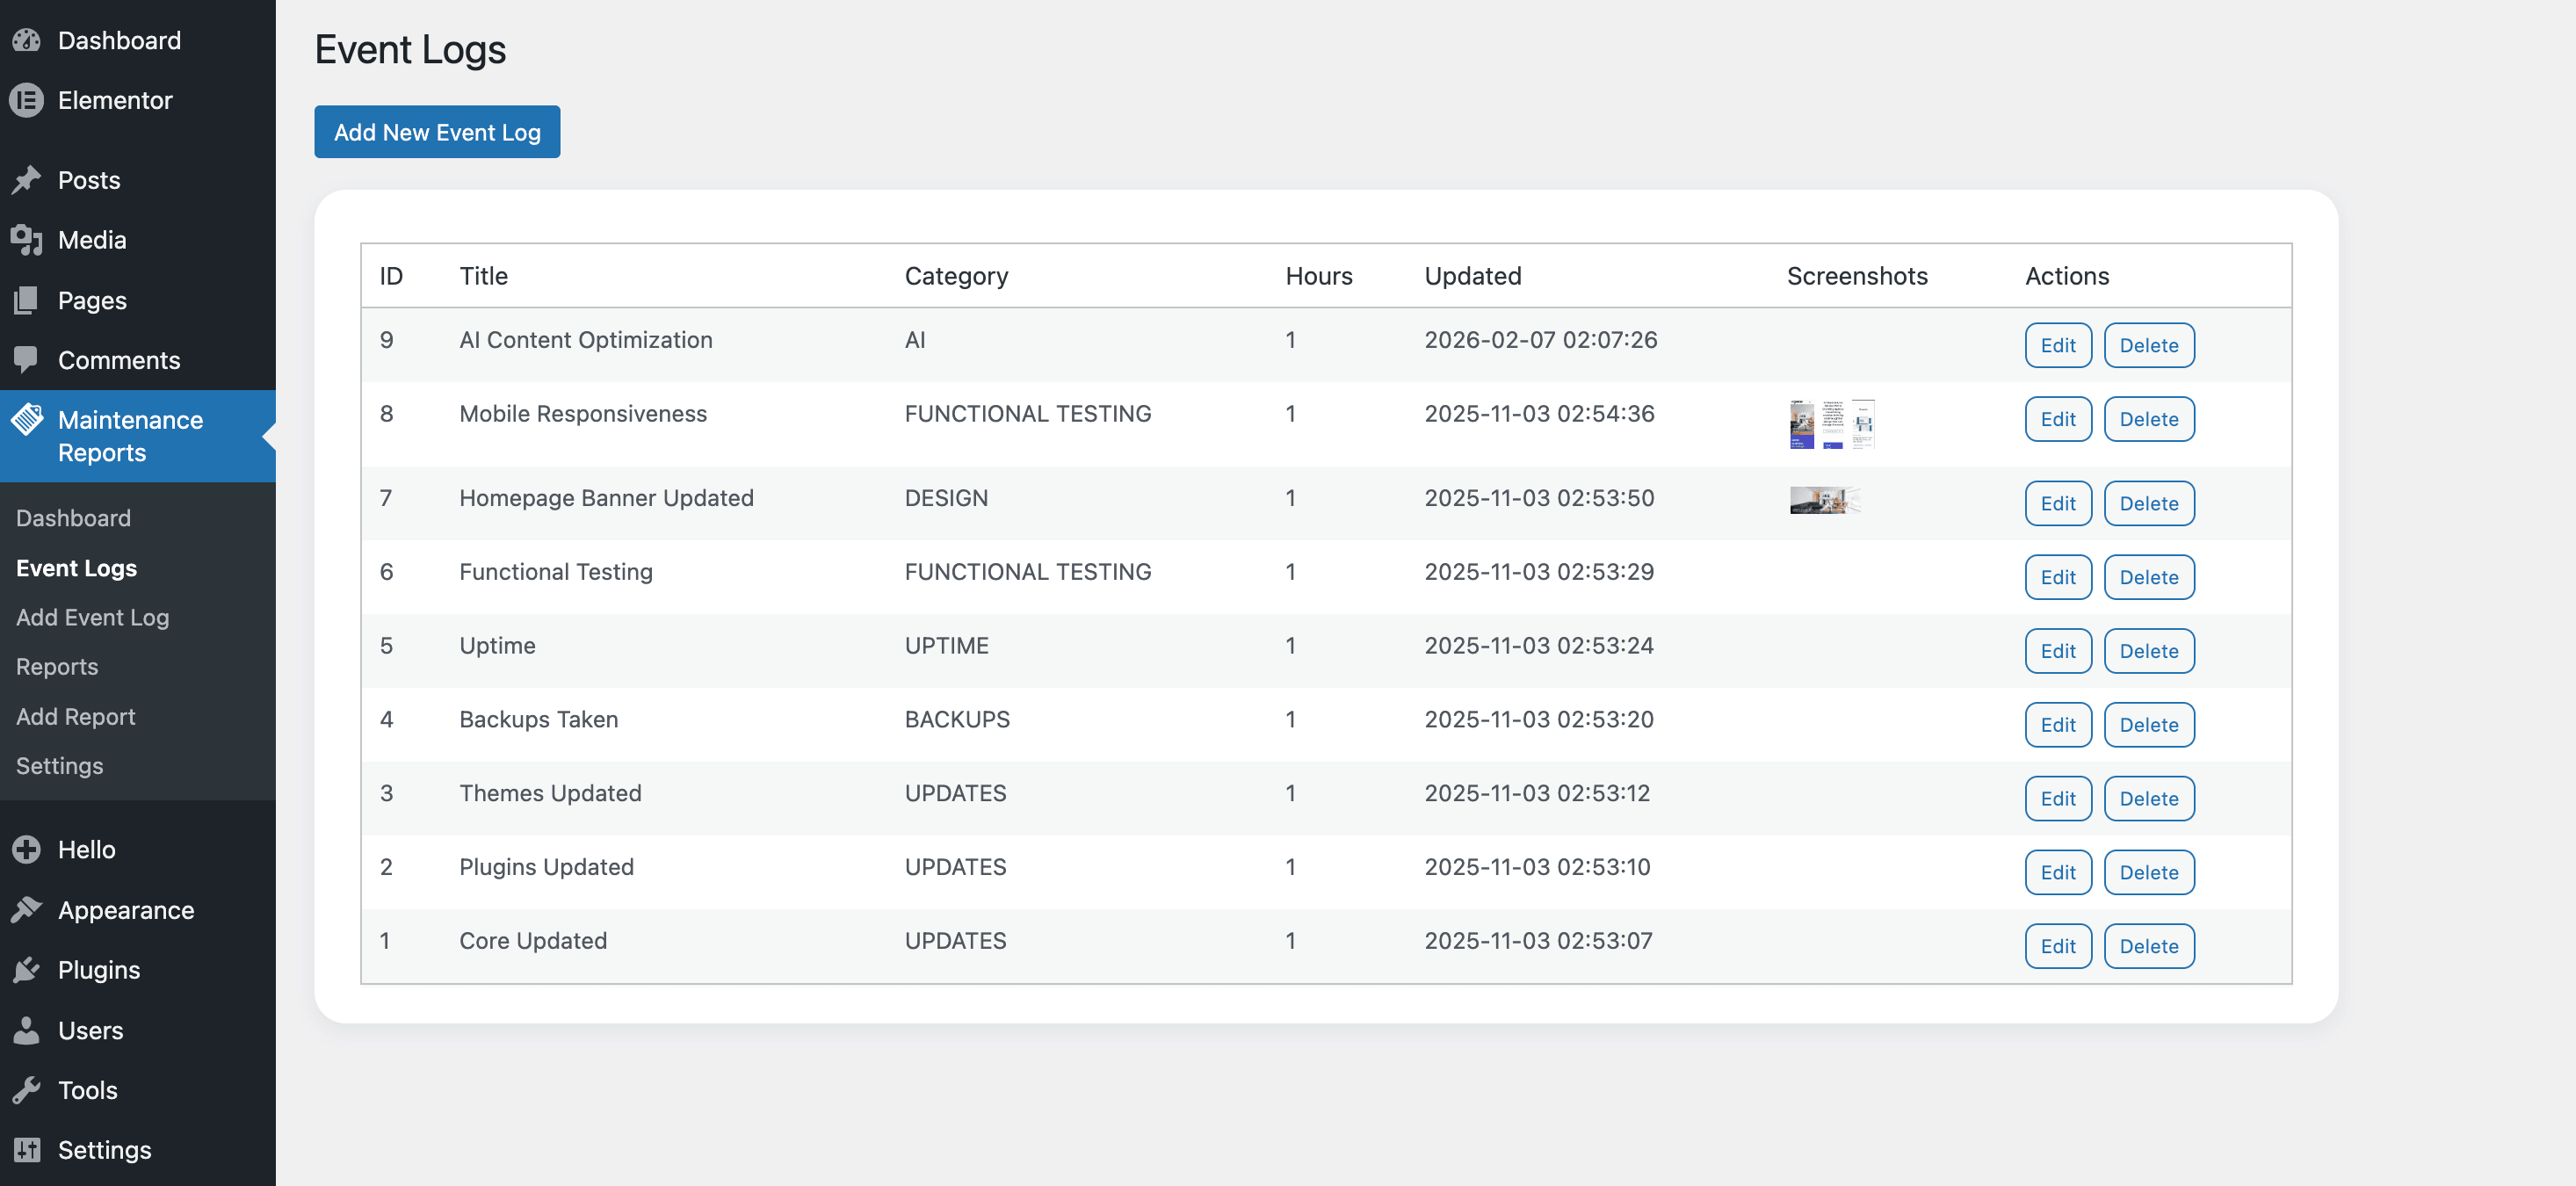Click the Hello plus-circle icon
Viewport: 2576px width, 1186px height.
27,849
